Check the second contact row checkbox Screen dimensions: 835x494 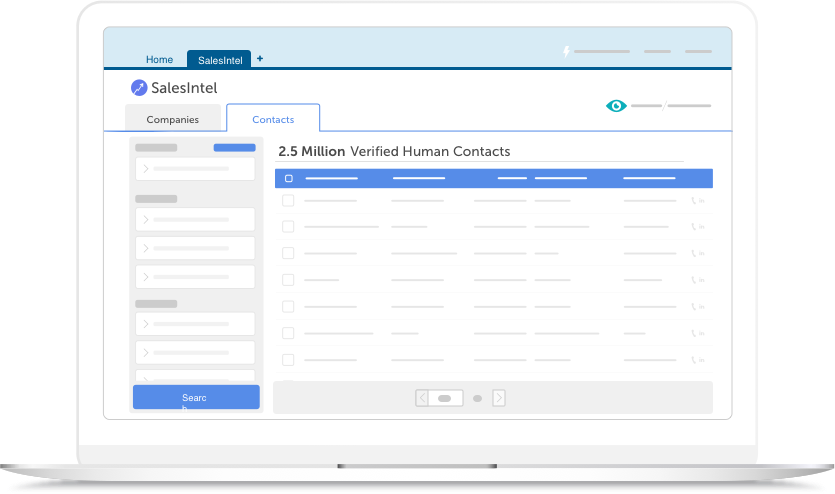pos(288,227)
